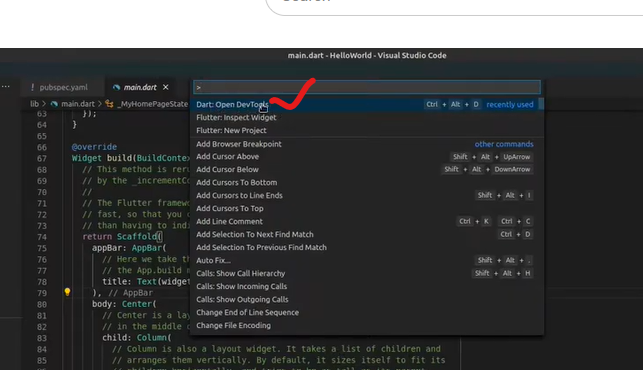This screenshot has width=643, height=370.
Task: Click the Dart icon in the main.dart breadcrumb
Action: click(54, 104)
